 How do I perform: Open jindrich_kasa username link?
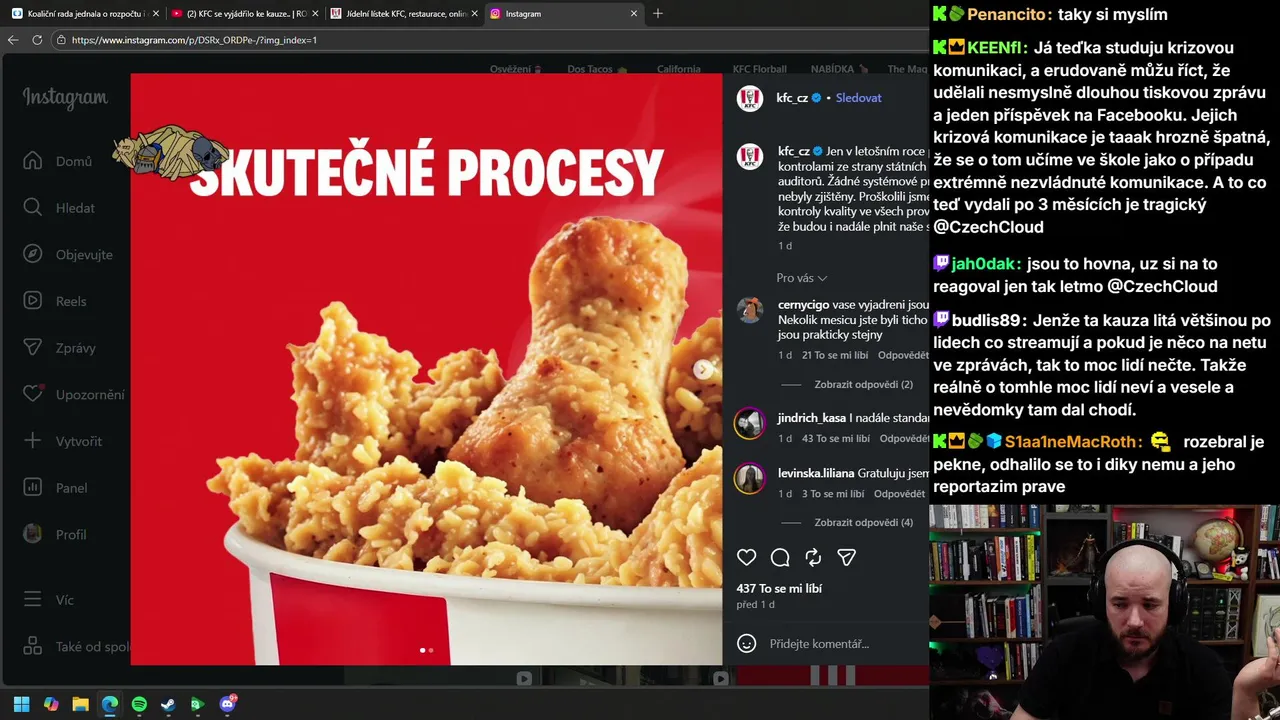coord(812,418)
